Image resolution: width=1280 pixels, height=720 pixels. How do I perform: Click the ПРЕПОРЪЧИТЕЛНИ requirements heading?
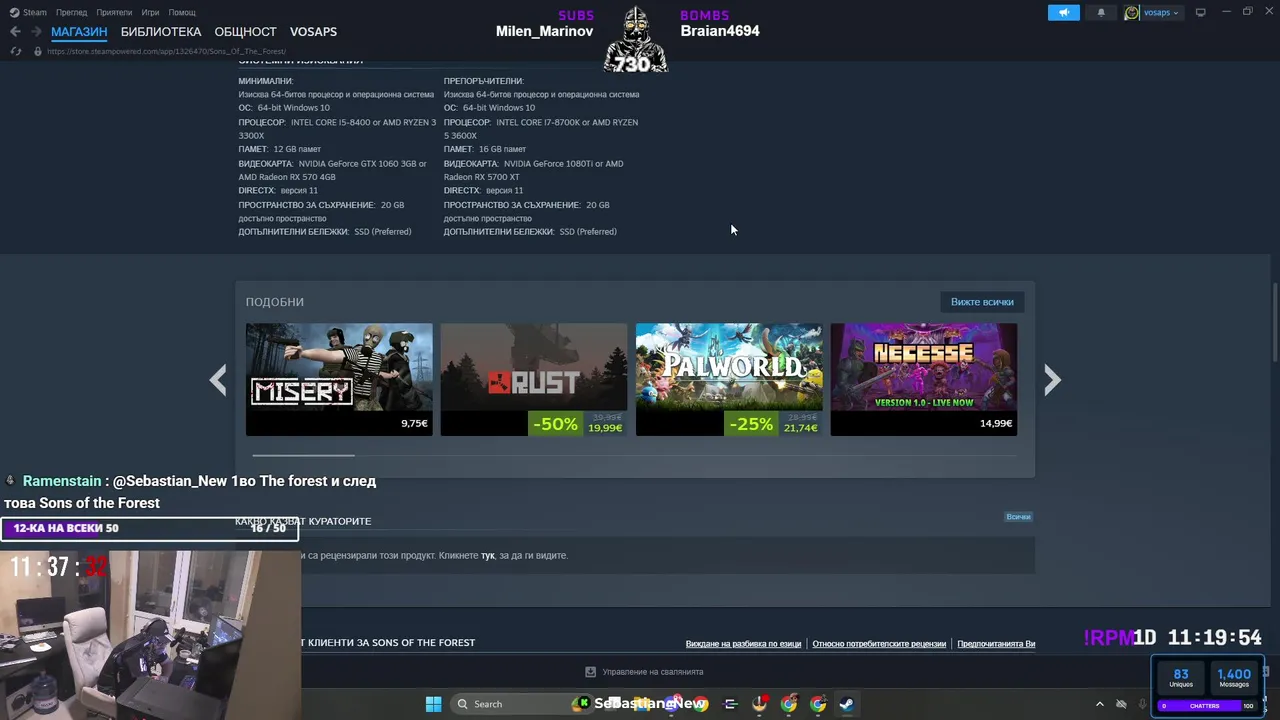(484, 81)
